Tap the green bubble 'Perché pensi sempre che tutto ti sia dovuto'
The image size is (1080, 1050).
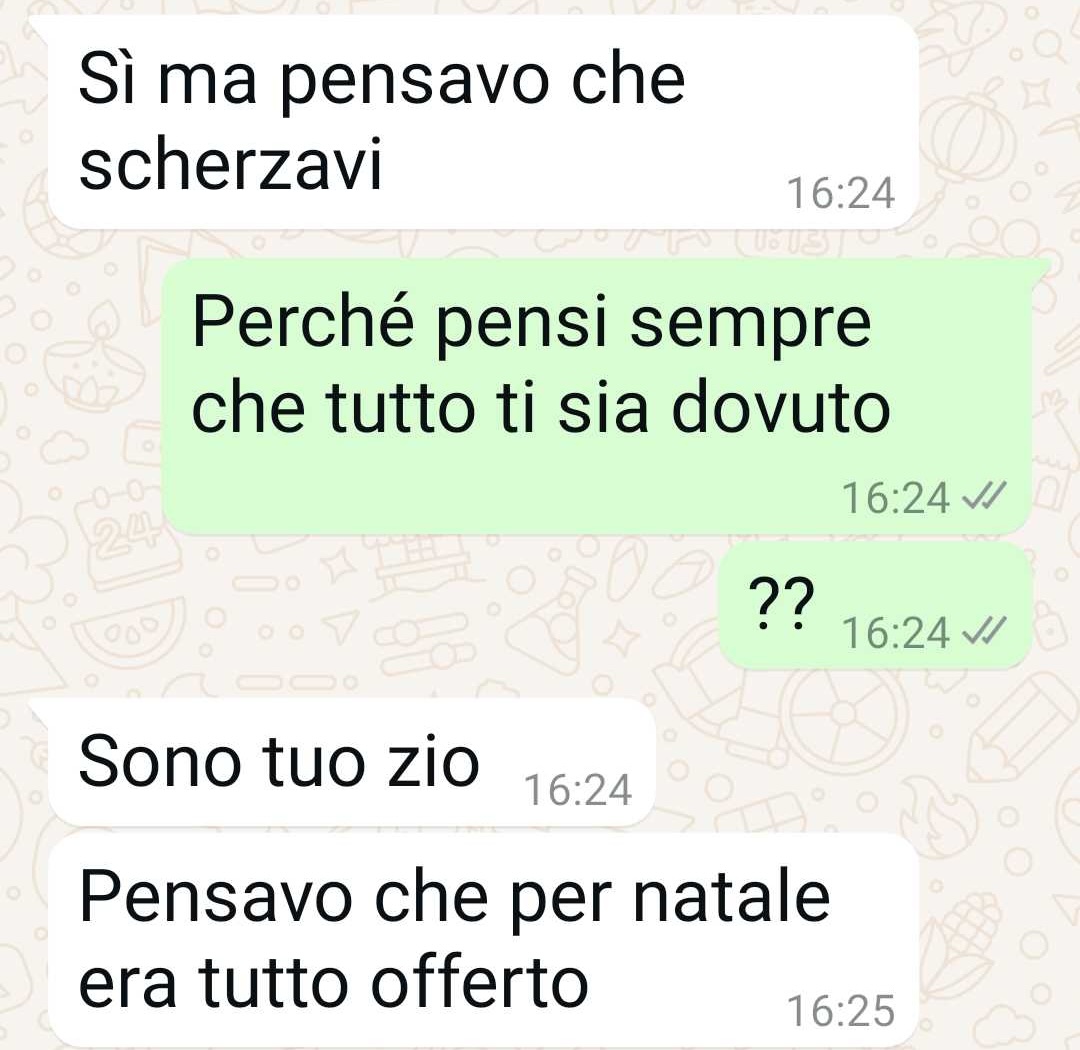598,396
